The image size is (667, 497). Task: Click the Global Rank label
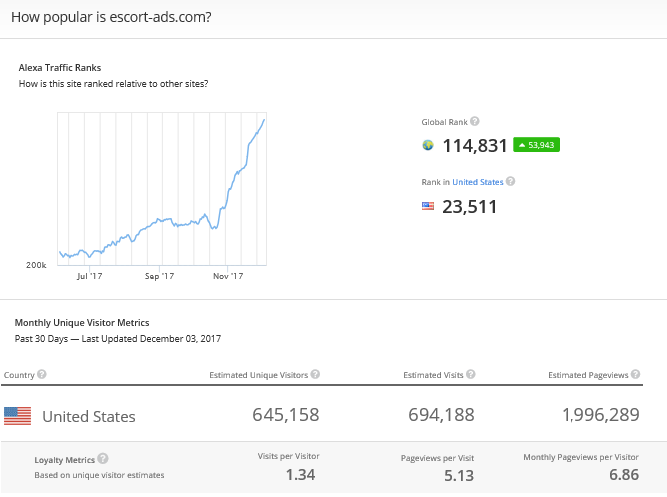(445, 122)
